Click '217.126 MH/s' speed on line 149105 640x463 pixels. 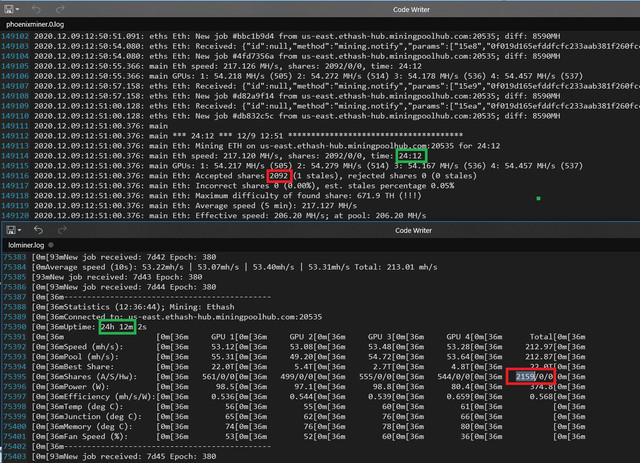251,66
